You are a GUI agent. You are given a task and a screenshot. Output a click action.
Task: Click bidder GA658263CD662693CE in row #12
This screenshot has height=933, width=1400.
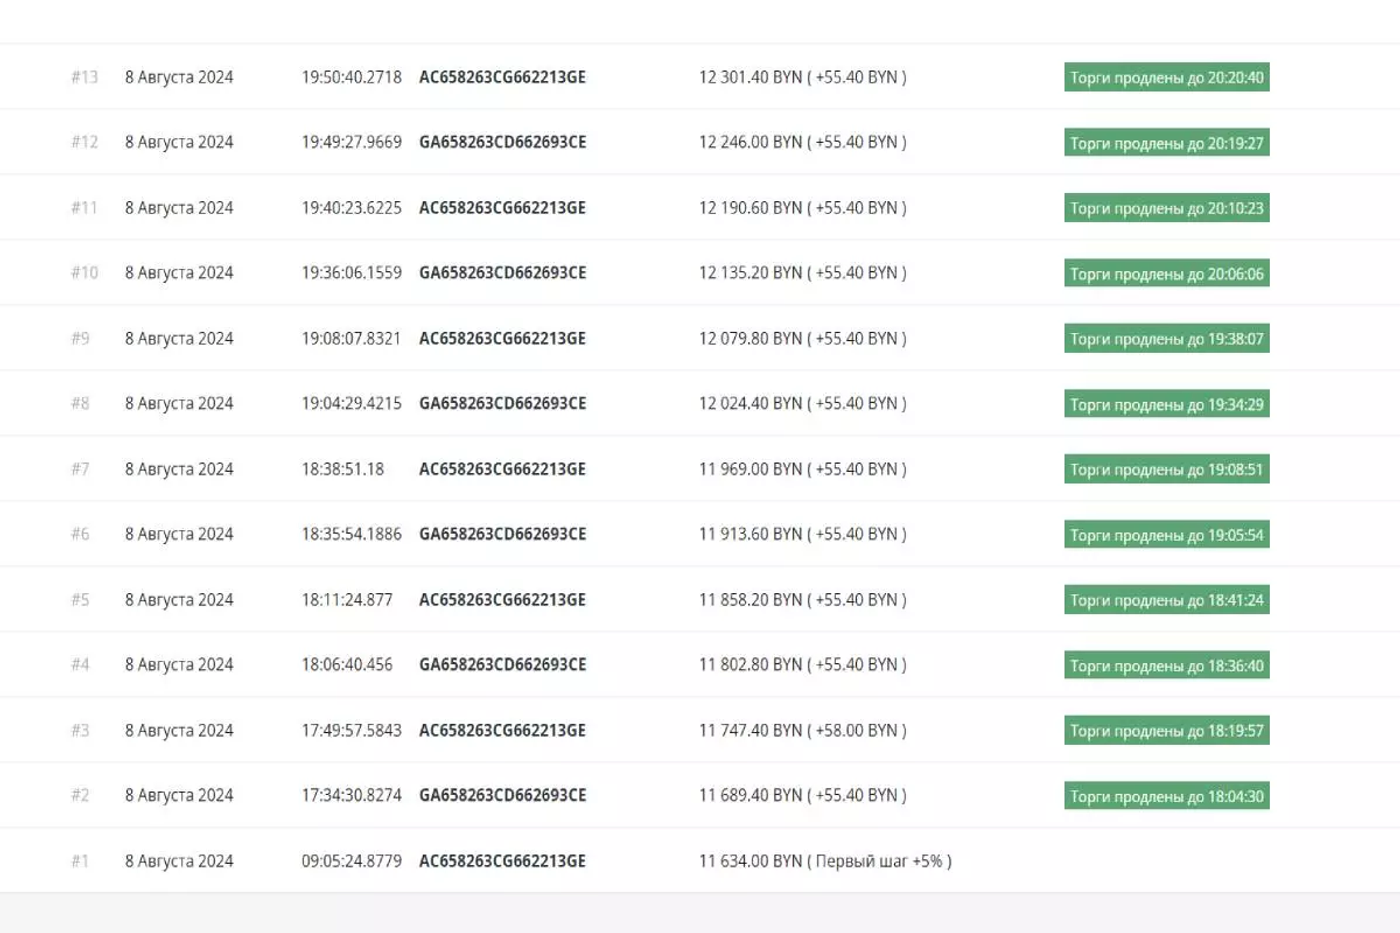[502, 142]
